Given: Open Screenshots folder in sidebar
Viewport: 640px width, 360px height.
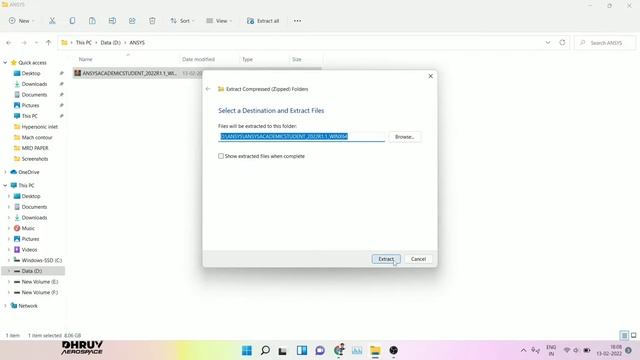Looking at the screenshot, I should [x=35, y=159].
